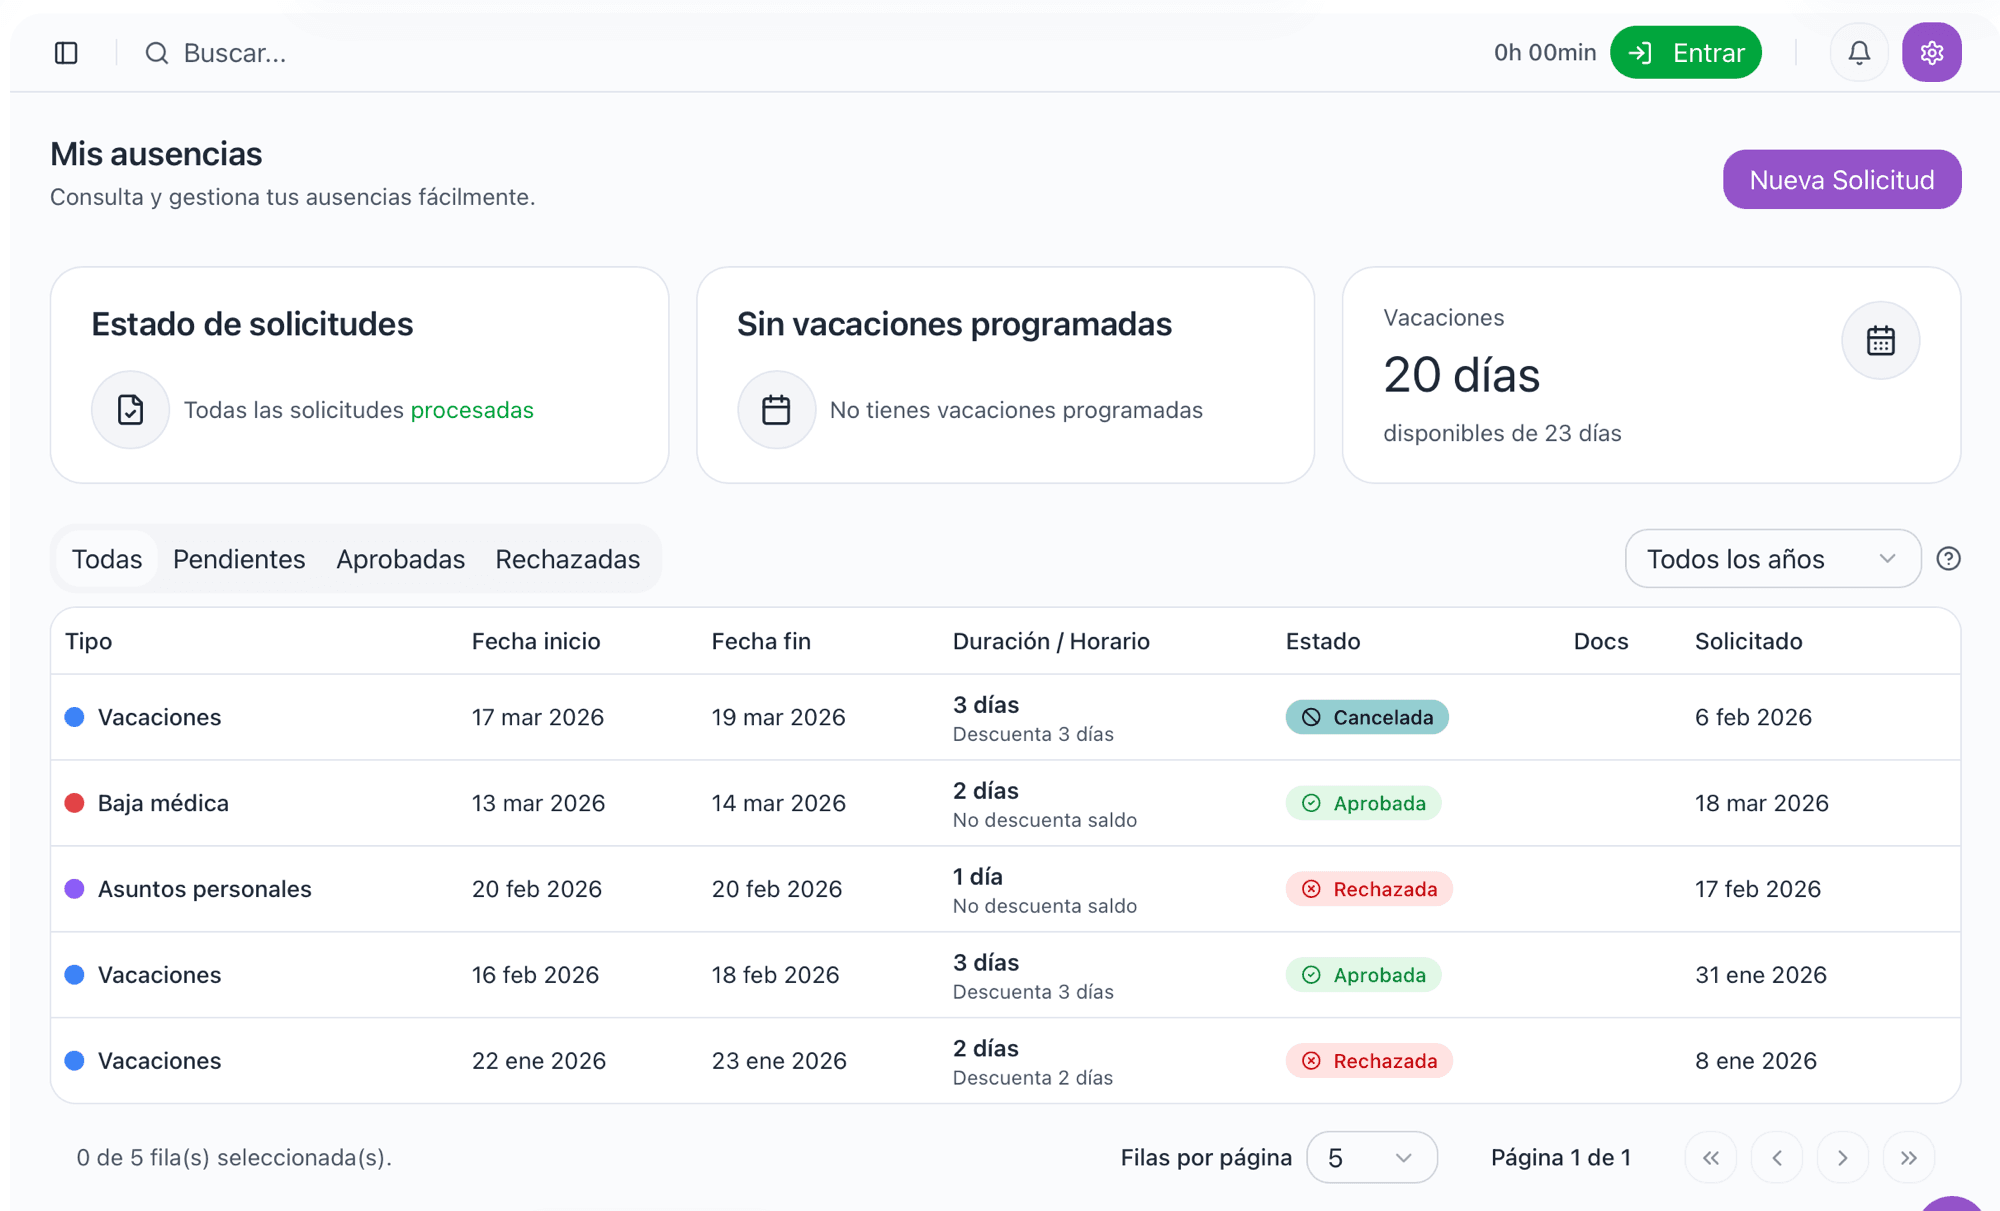Switch to the Rechazadas tab
This screenshot has height=1211, width=2000.
(567, 559)
